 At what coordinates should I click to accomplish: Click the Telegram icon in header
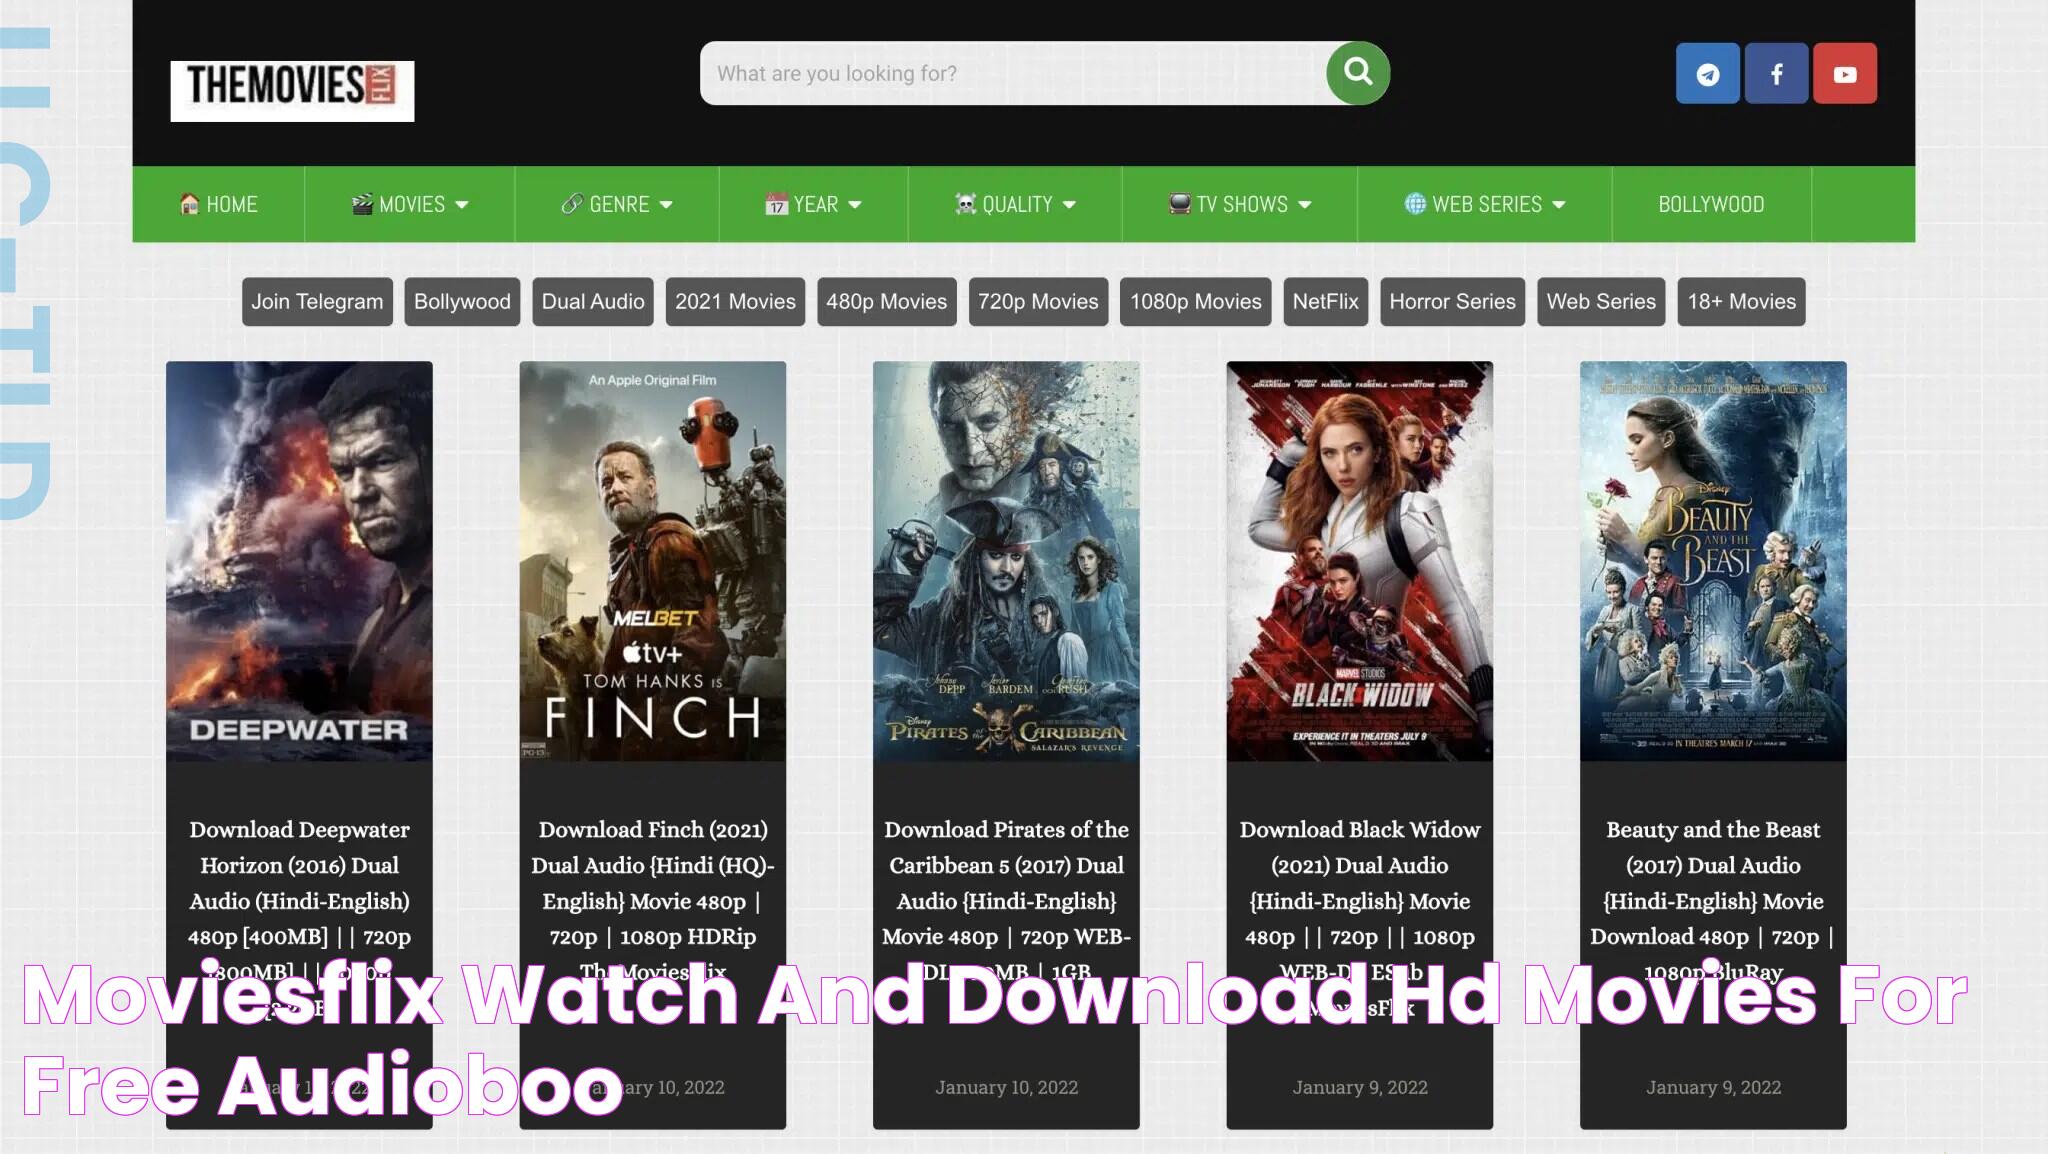pyautogui.click(x=1708, y=72)
